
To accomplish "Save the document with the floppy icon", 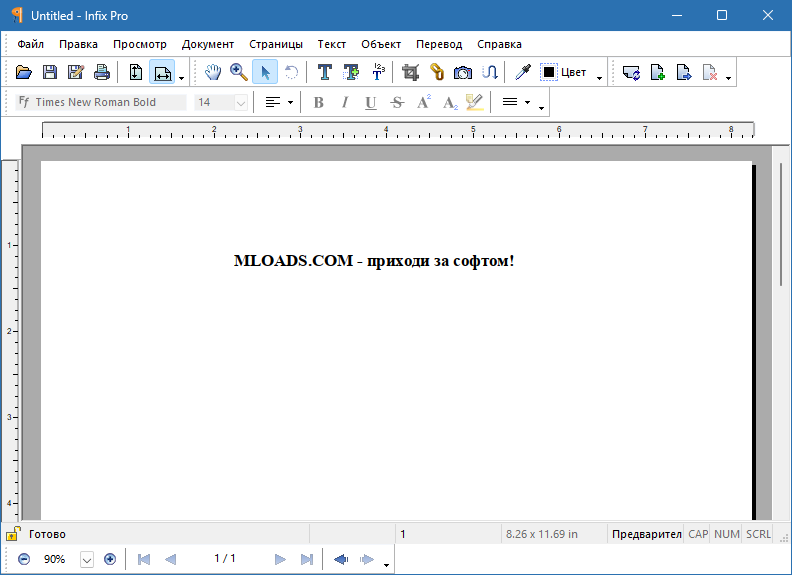I will pyautogui.click(x=50, y=72).
